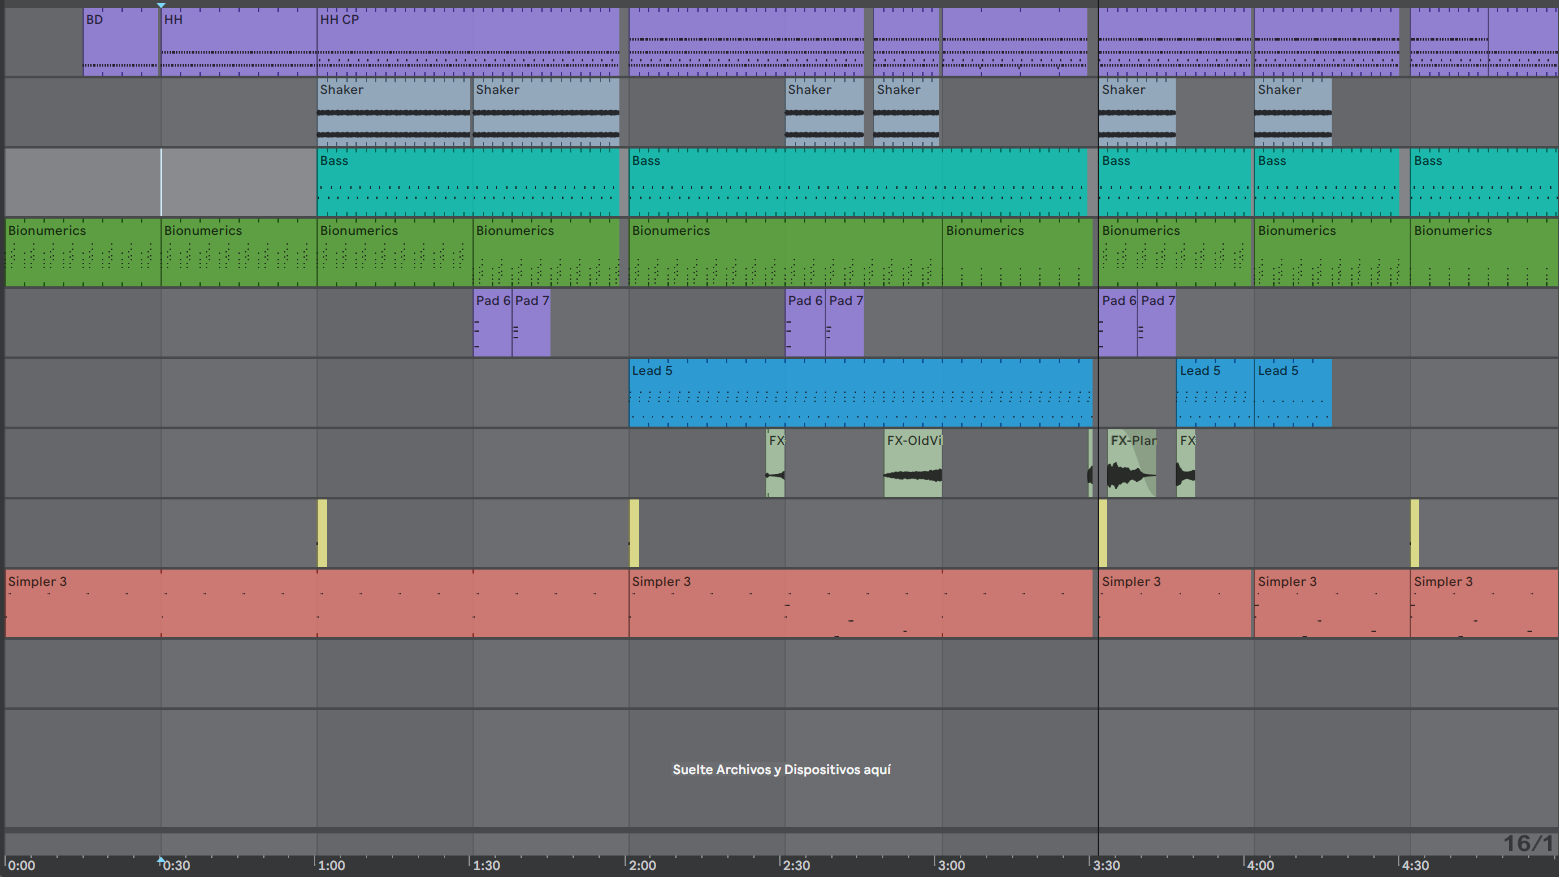This screenshot has width=1559, height=877.
Task: Click the 4:00 mark on the time ruler
Action: [1260, 865]
